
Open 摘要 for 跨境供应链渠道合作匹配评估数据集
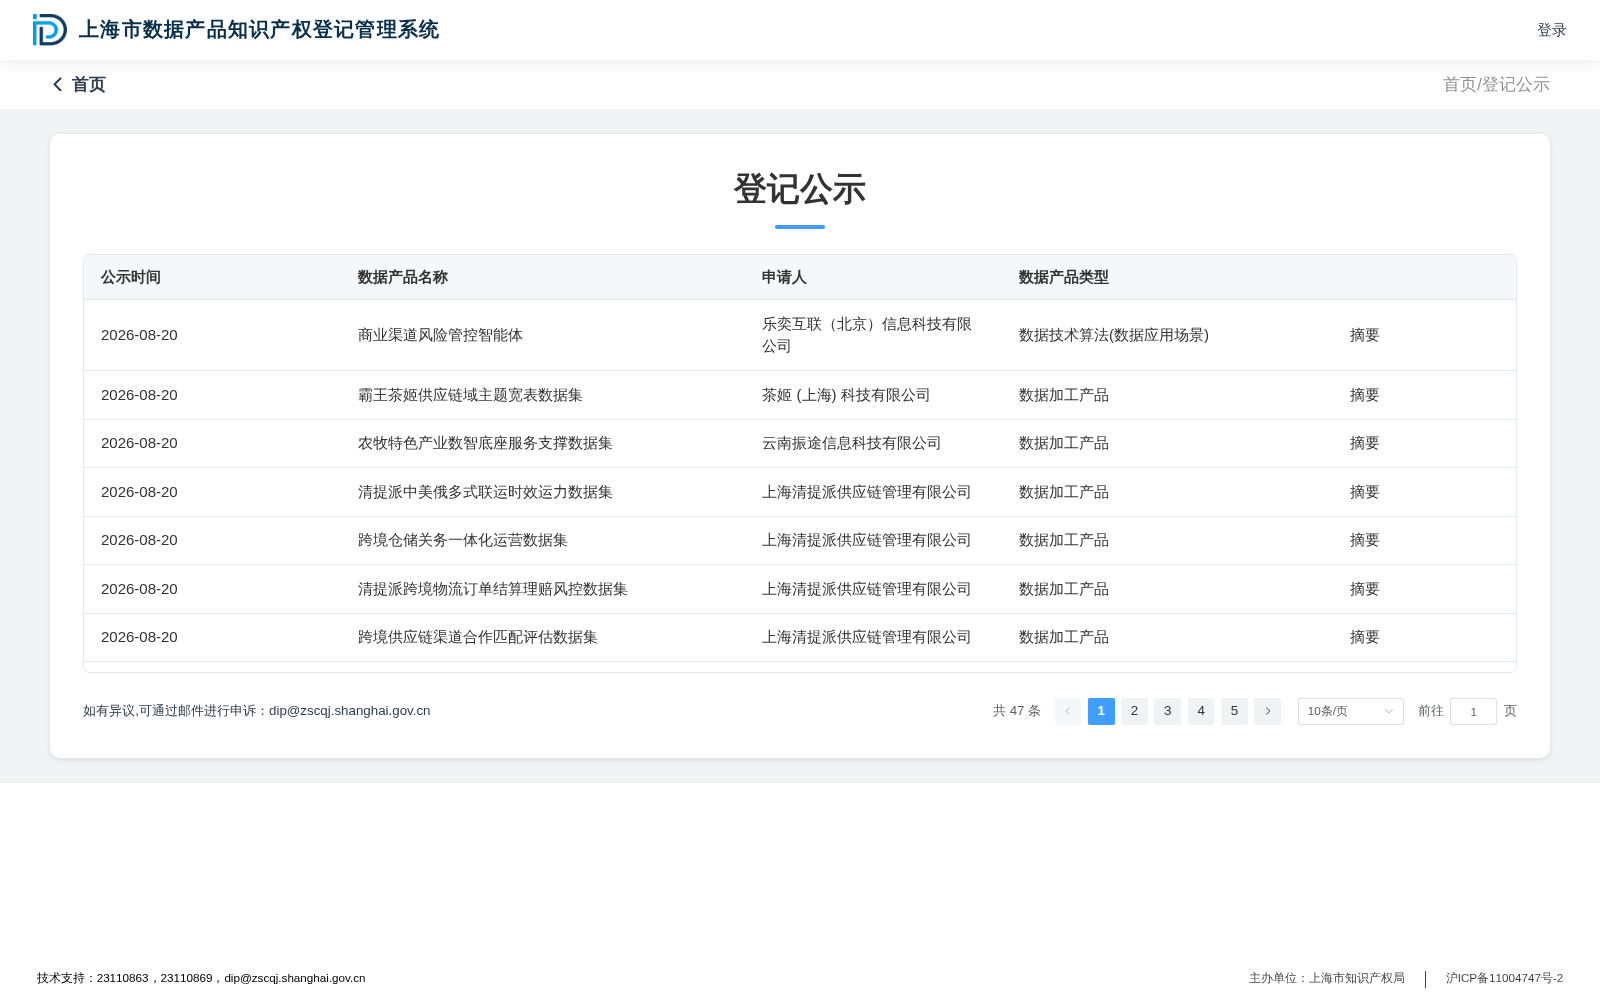1364,637
